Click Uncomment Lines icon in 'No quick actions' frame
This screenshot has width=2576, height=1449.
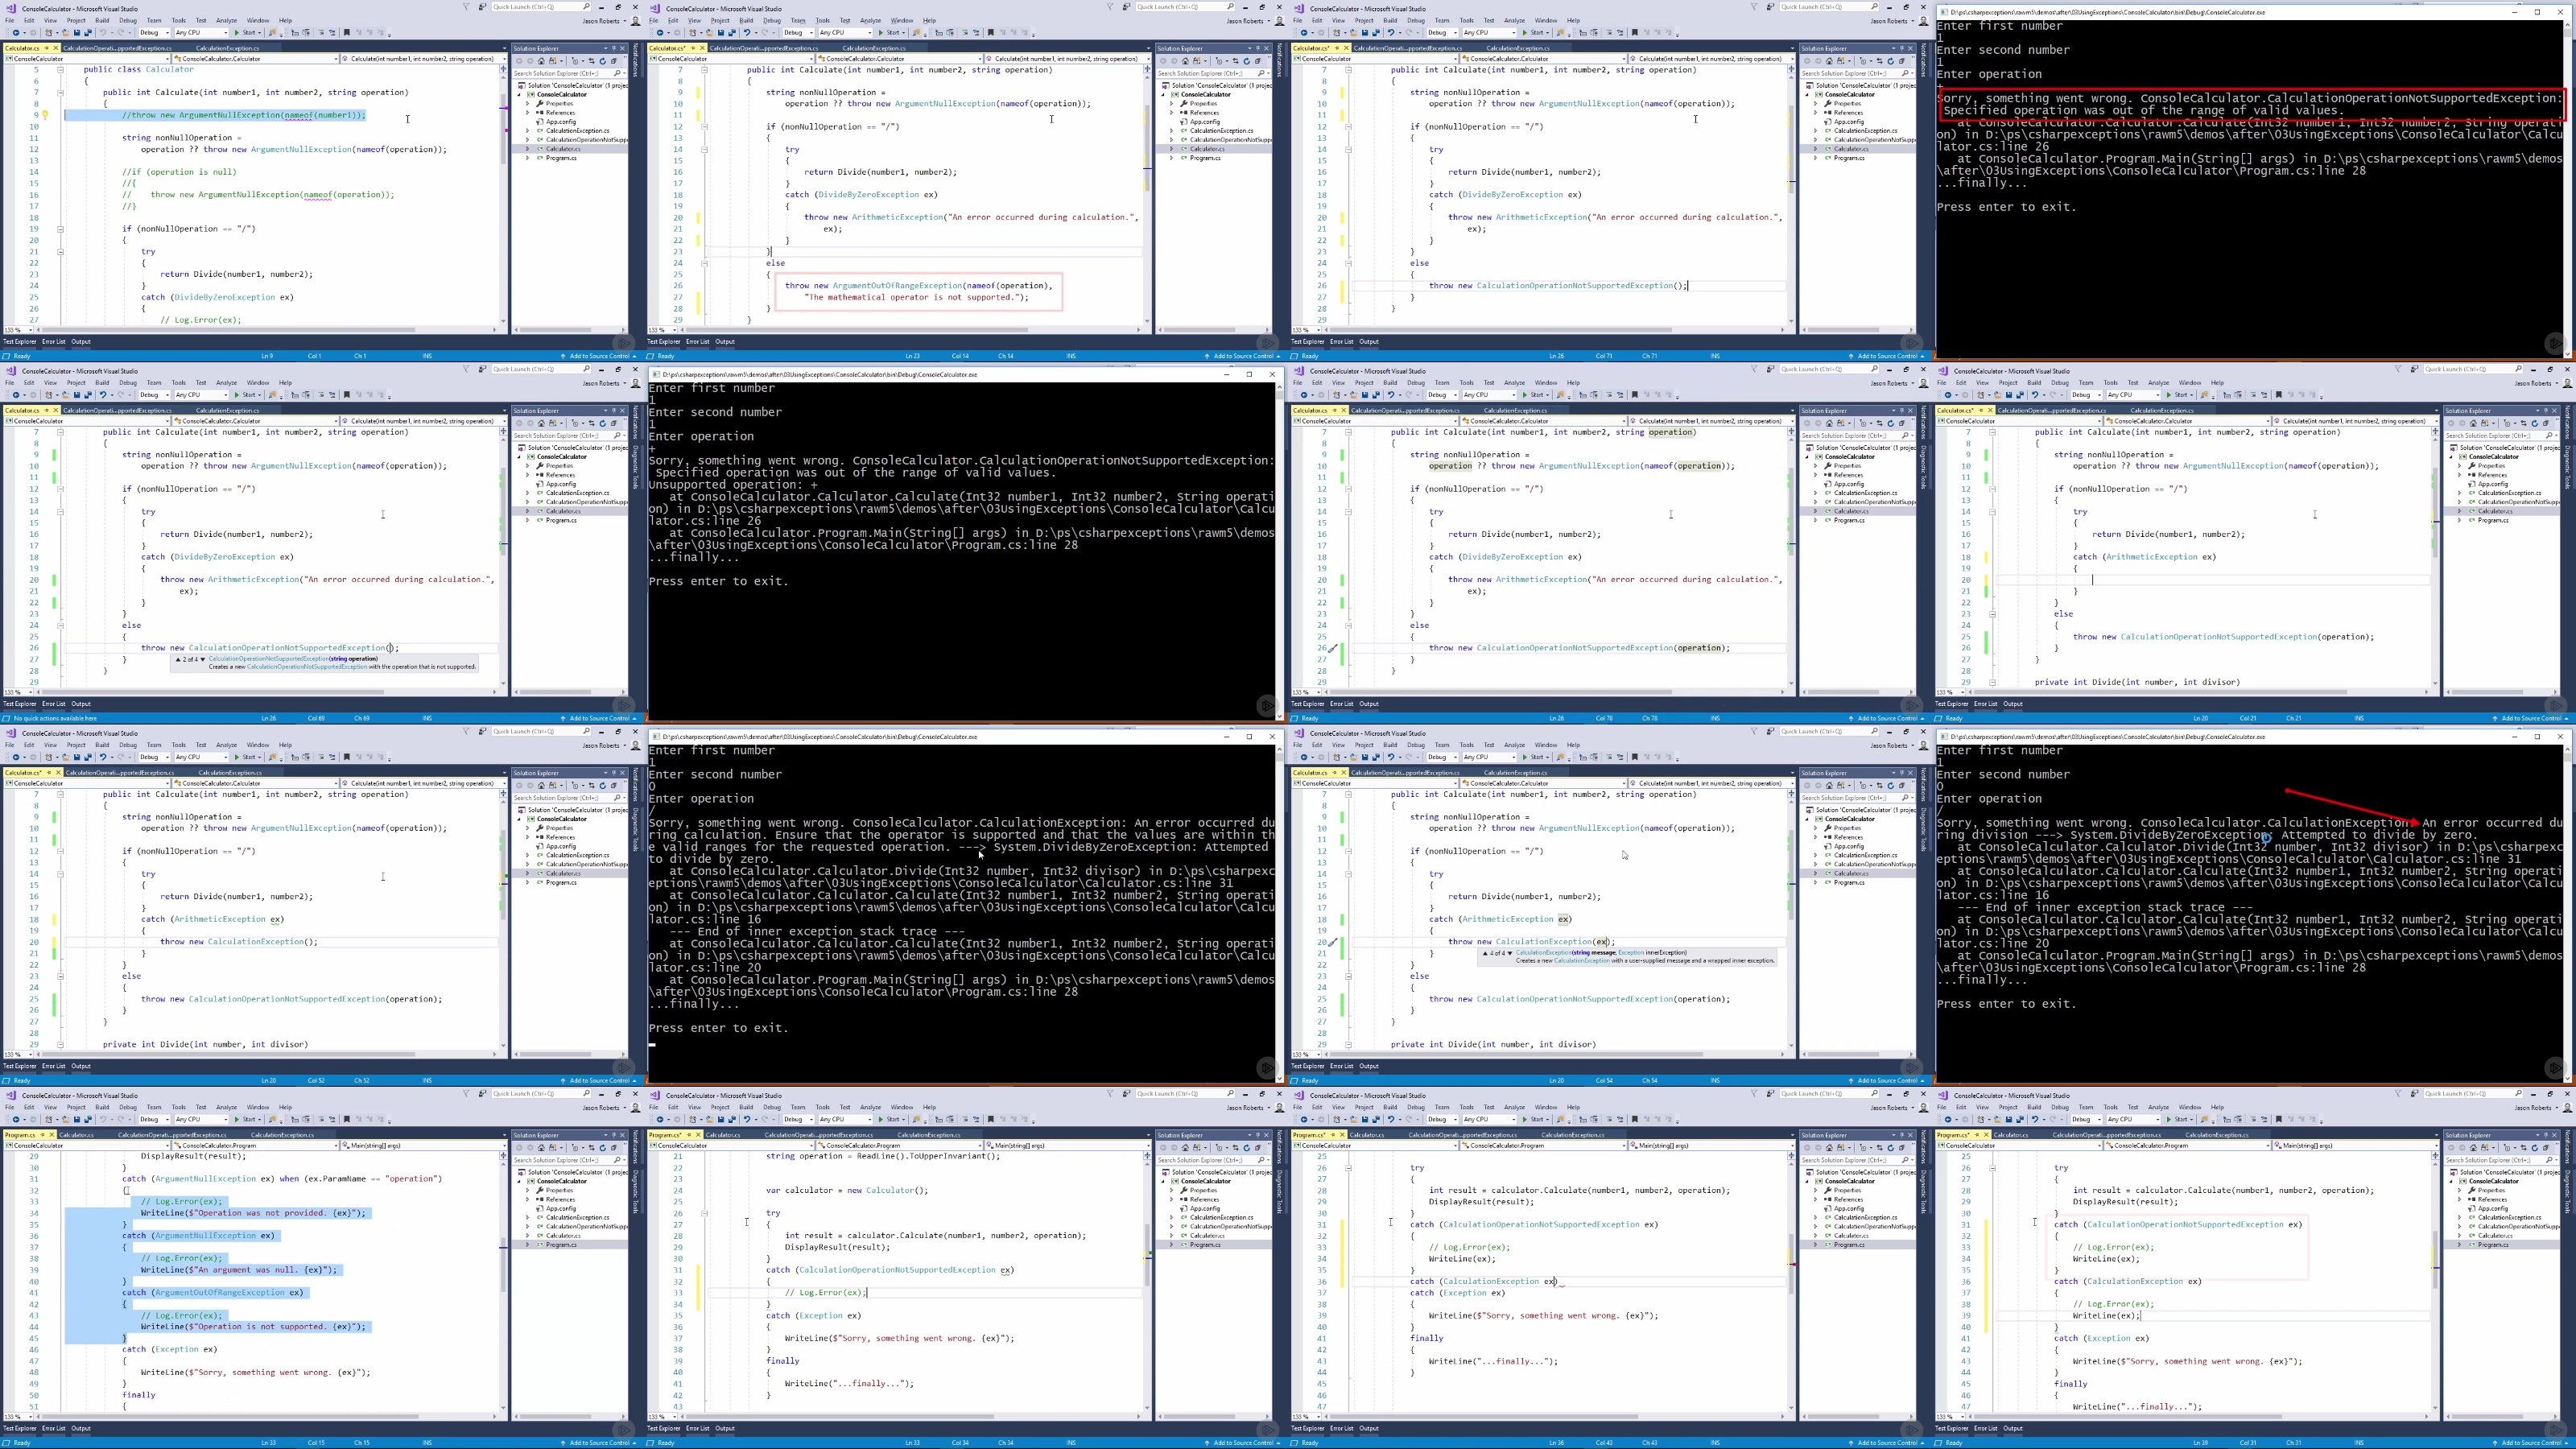(x=332, y=394)
